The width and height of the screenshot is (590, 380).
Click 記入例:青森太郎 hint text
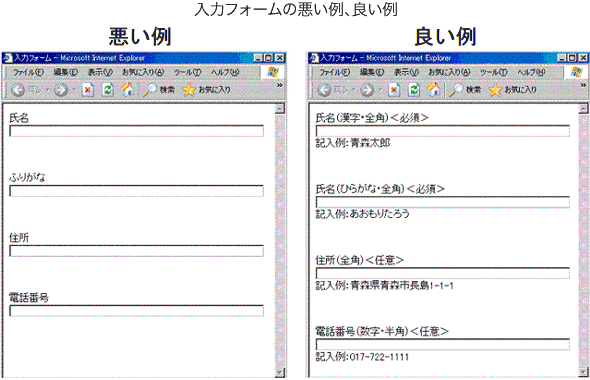(x=353, y=143)
